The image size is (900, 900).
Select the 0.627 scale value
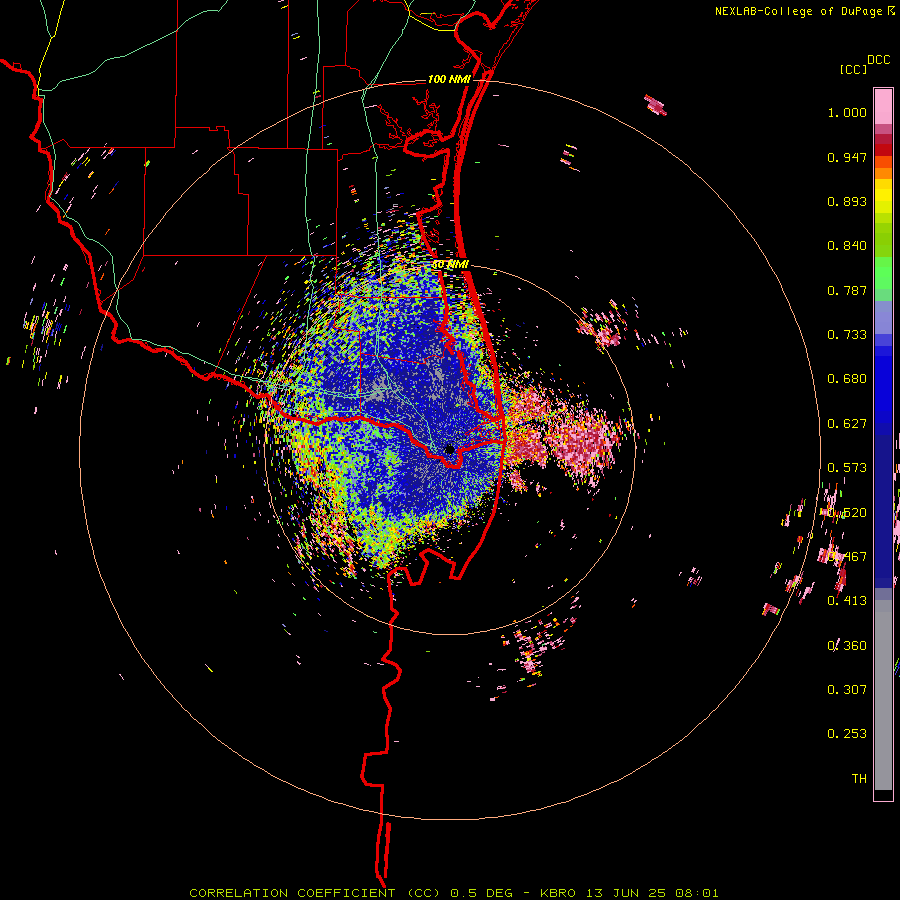pyautogui.click(x=847, y=424)
